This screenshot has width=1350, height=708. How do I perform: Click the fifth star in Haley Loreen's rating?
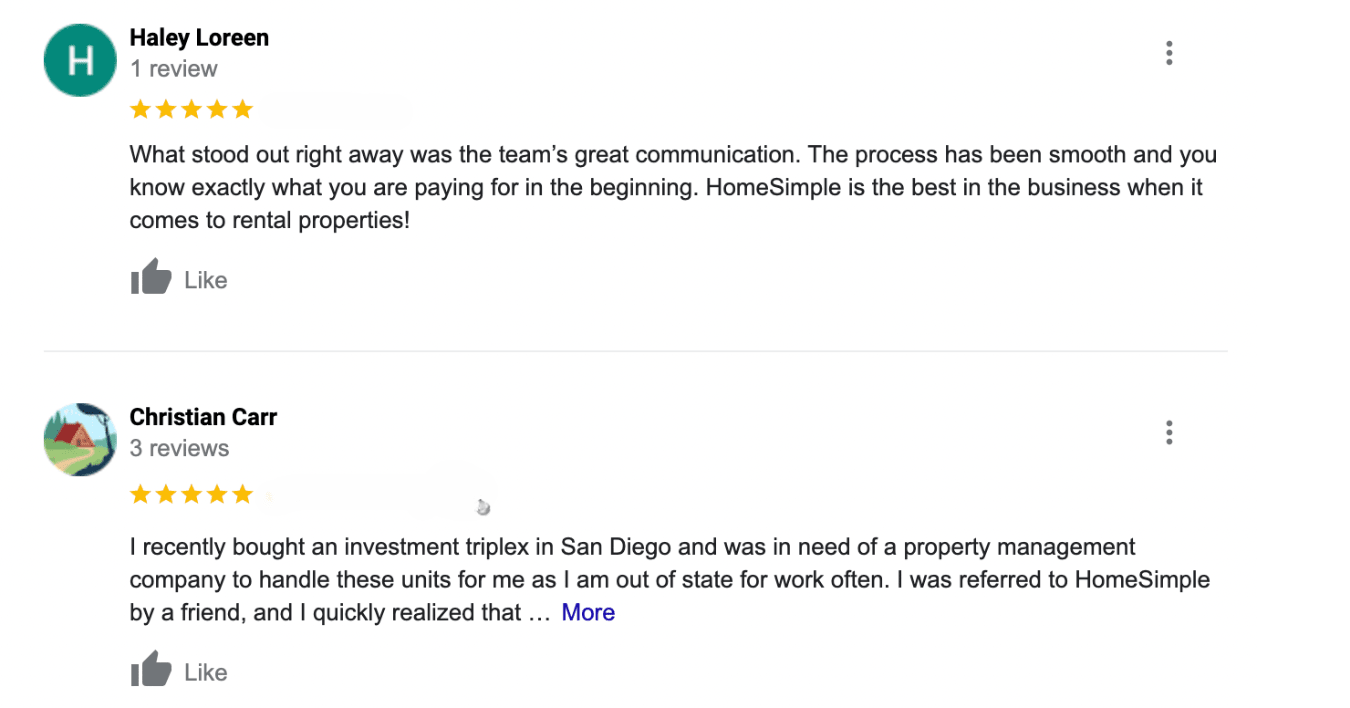point(243,109)
